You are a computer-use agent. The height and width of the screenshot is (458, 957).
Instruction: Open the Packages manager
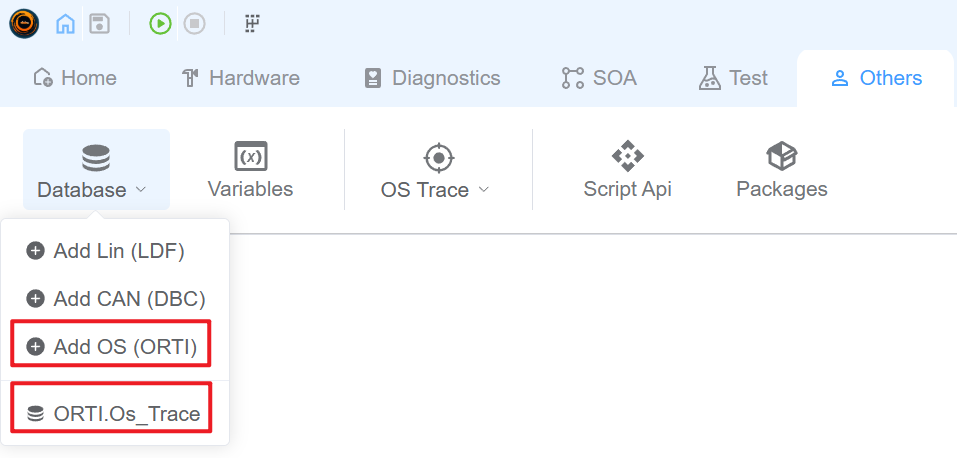781,170
